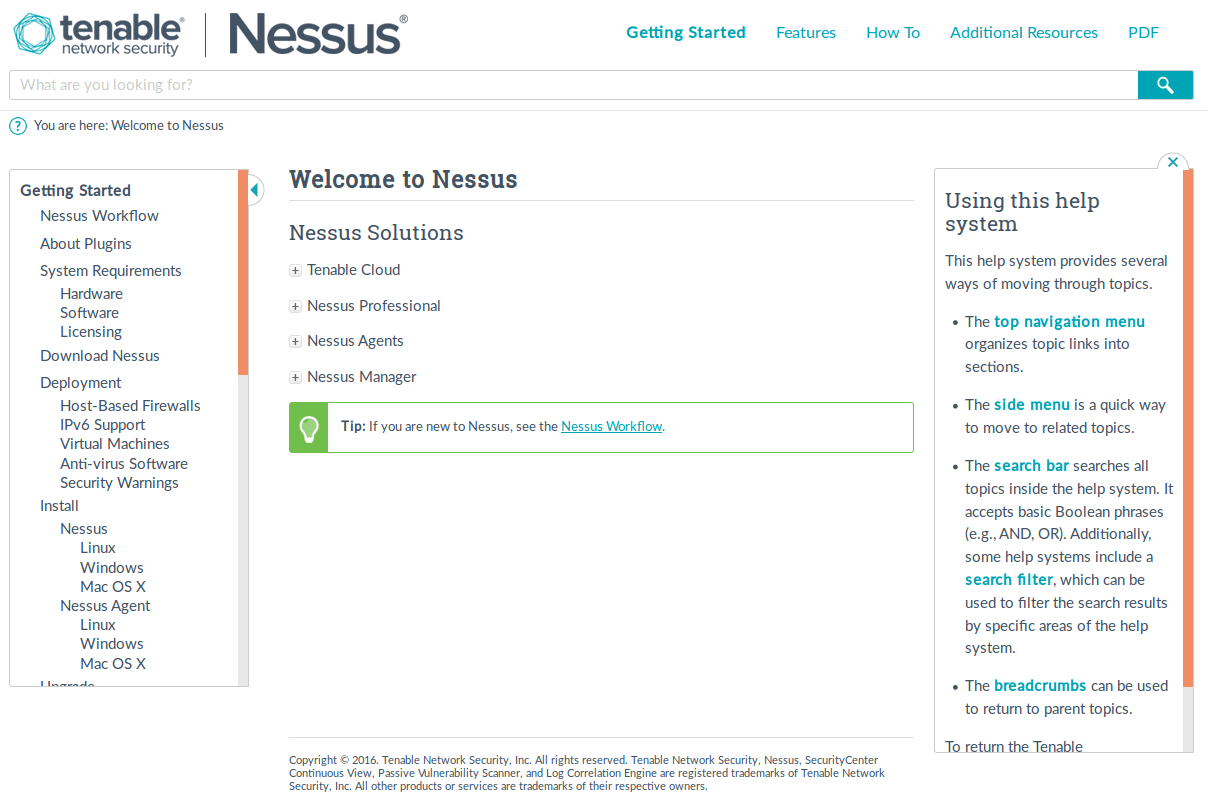The image size is (1208, 792).
Task: Click inside the search input field
Action: (x=570, y=84)
